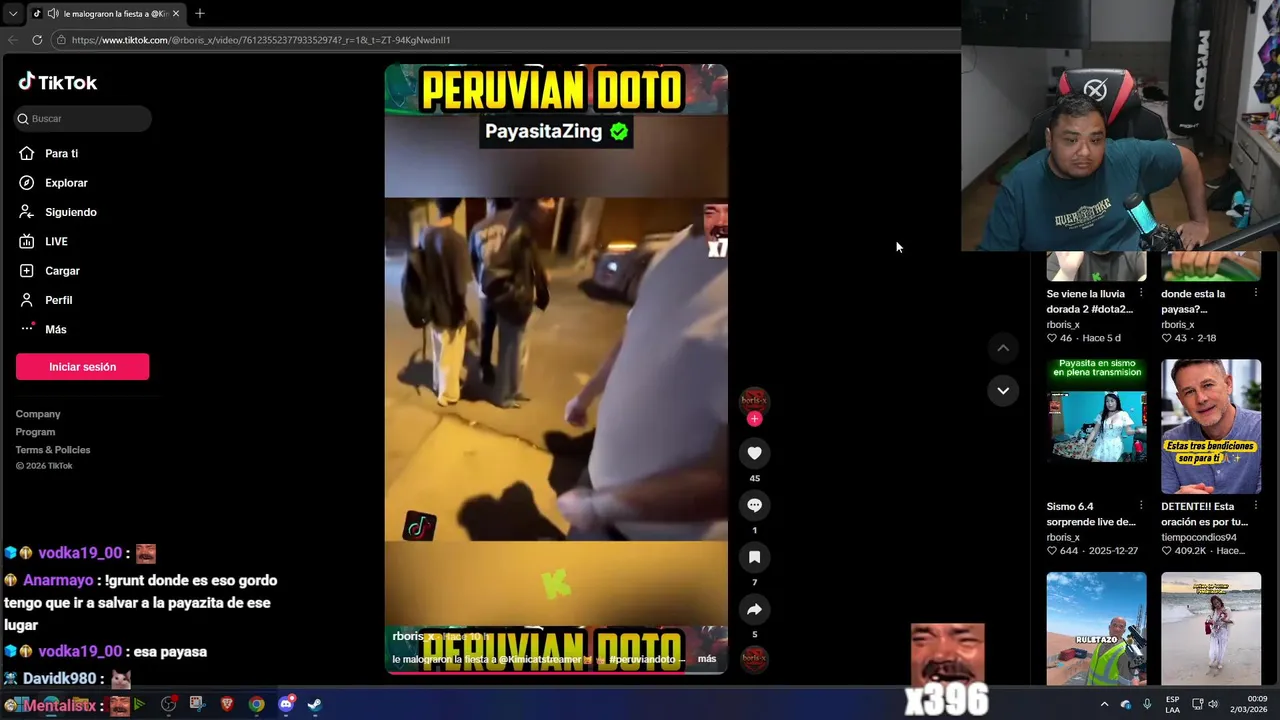Open Program footer link

(x=35, y=432)
